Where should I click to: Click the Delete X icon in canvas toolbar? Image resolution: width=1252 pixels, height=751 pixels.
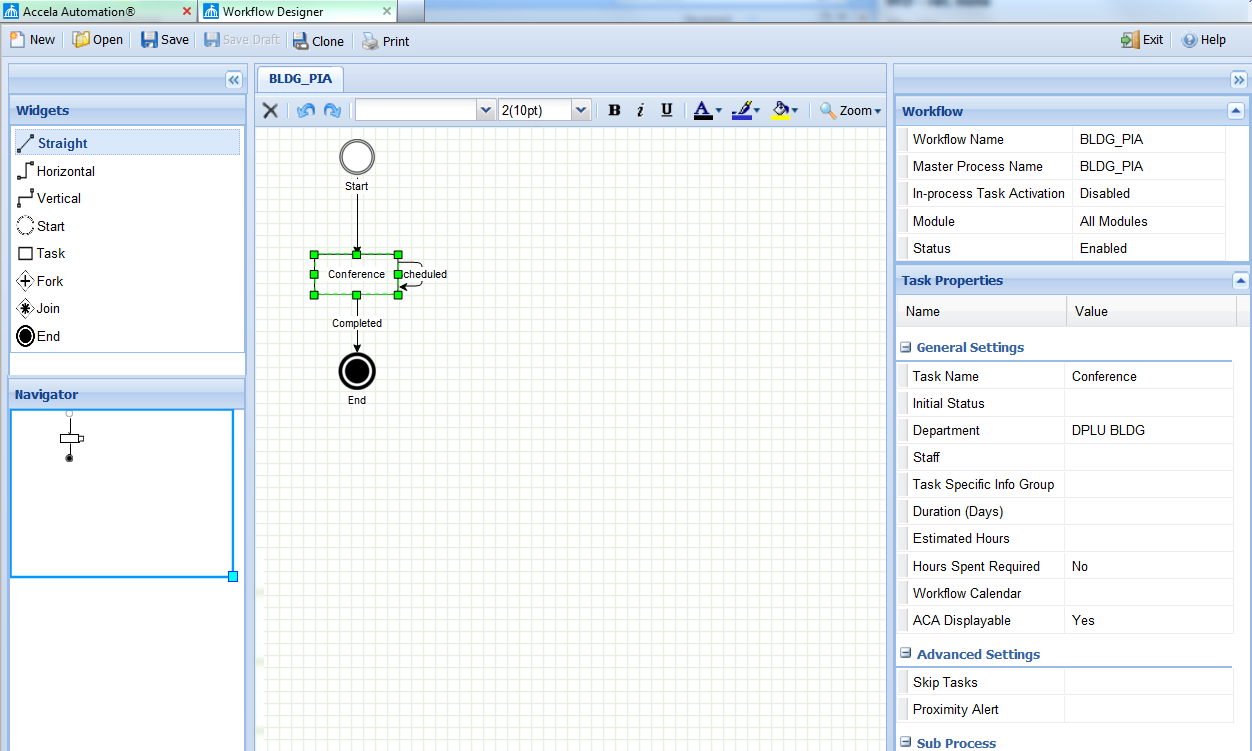coord(270,110)
